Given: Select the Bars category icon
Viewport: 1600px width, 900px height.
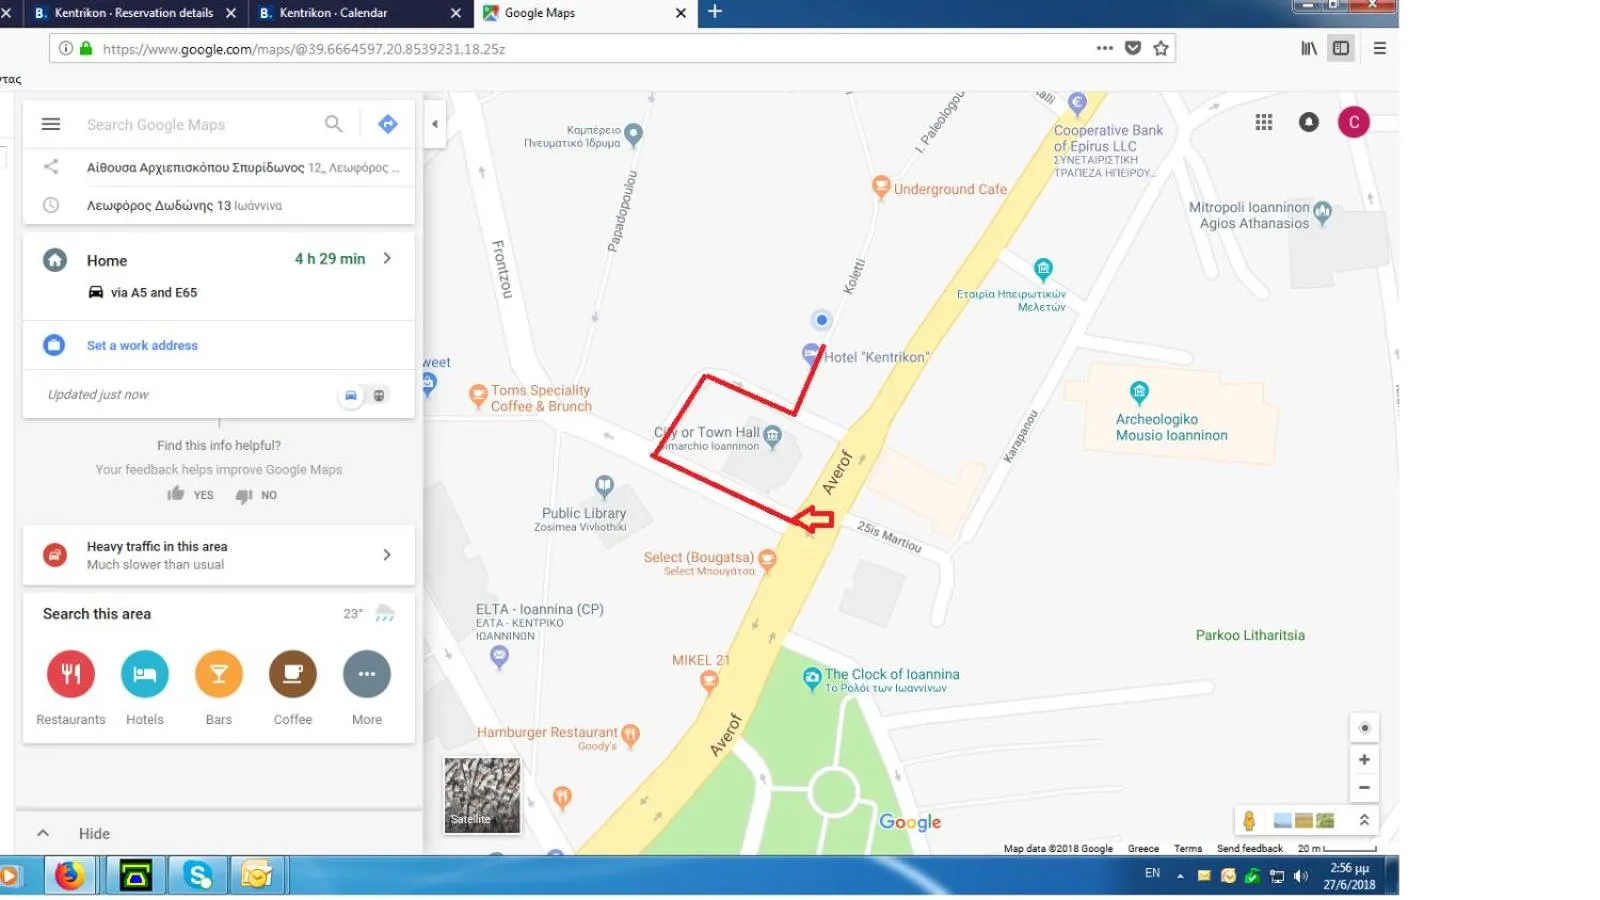Looking at the screenshot, I should [x=219, y=675].
